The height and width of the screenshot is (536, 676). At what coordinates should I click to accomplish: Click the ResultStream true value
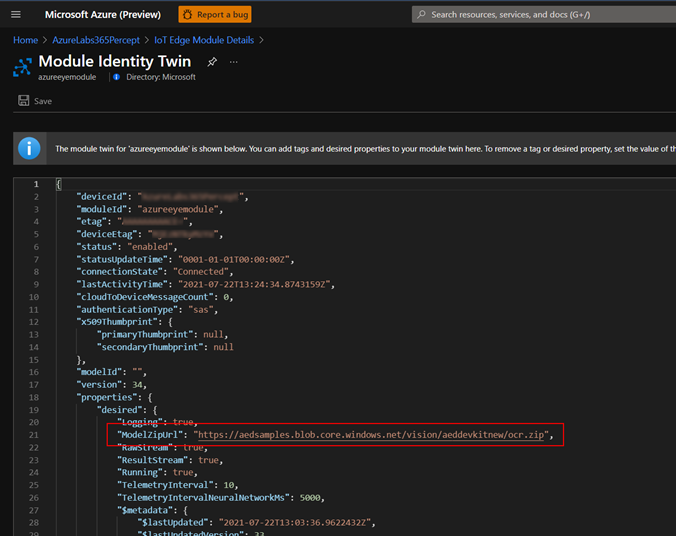[208, 460]
